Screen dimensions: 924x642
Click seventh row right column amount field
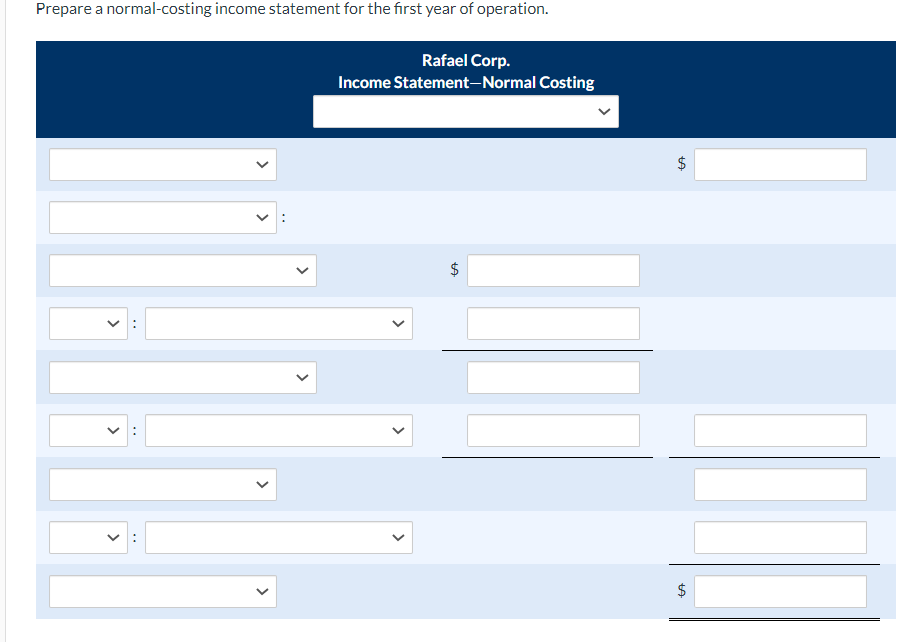point(780,485)
